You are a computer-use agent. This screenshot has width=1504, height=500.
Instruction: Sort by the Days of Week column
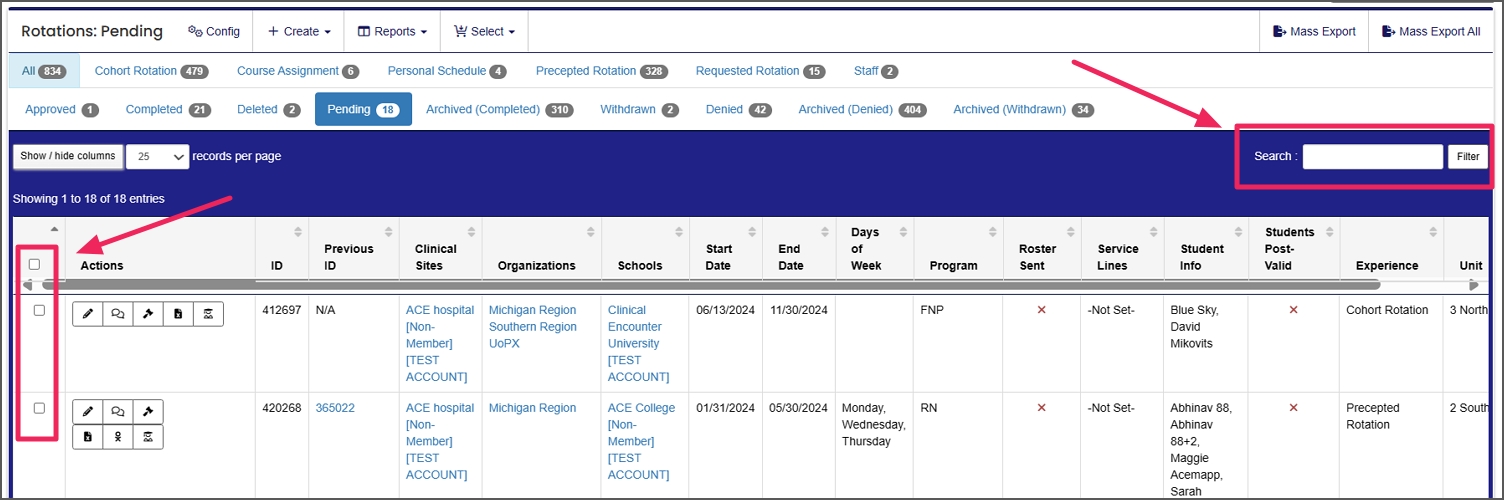pos(903,232)
